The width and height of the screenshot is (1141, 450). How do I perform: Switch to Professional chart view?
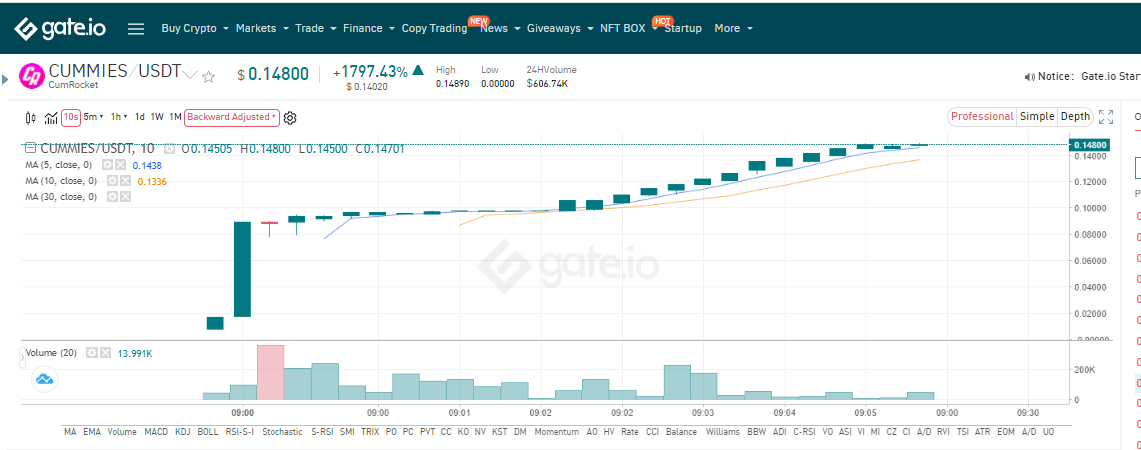click(982, 117)
